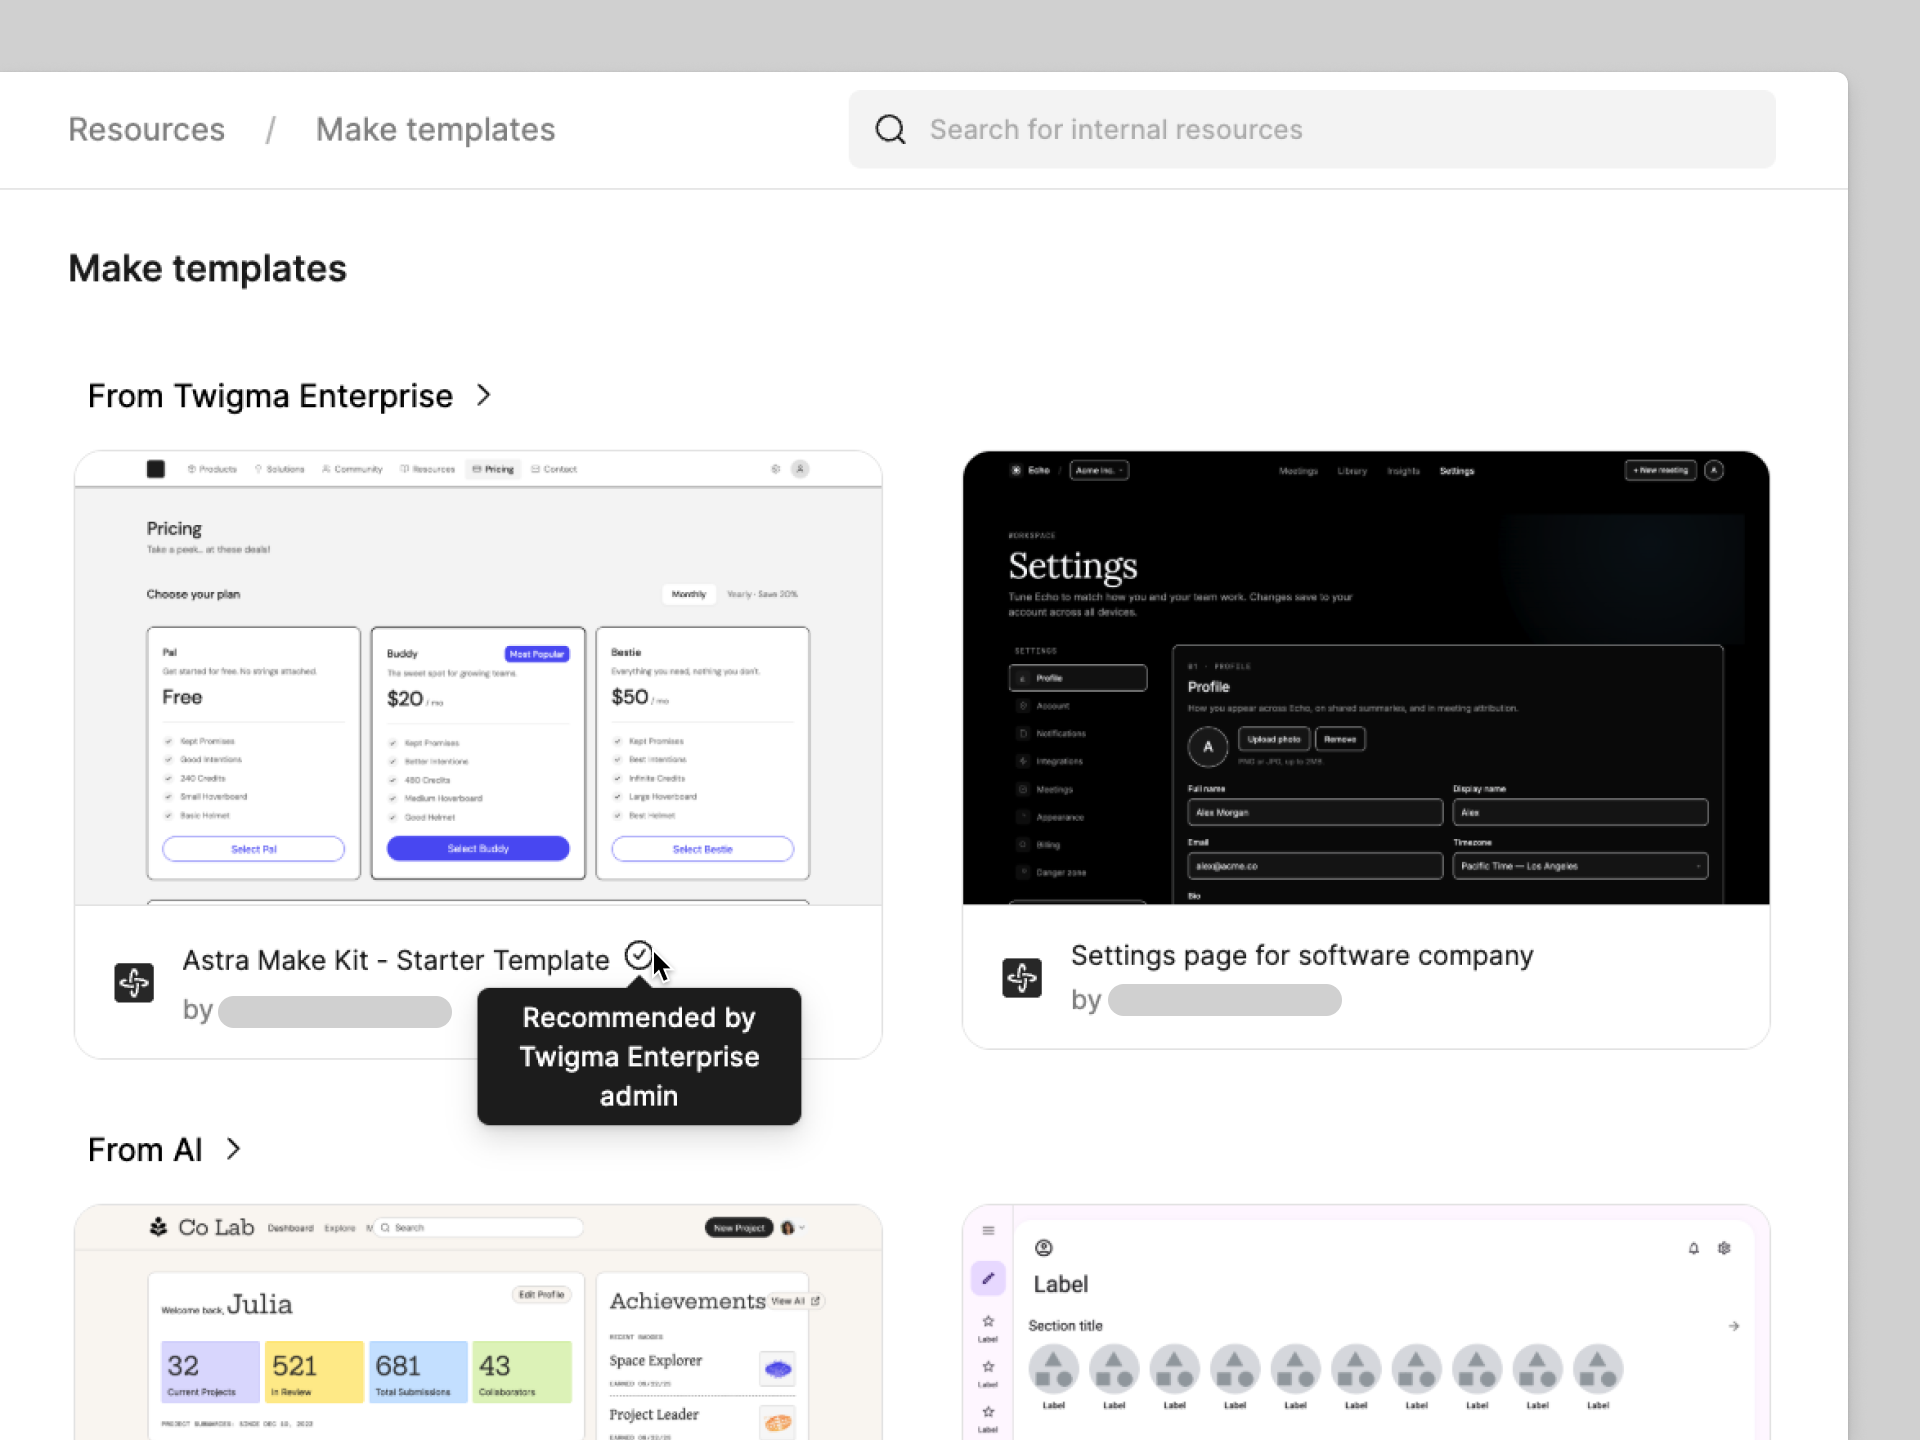Open Settings page dark thumbnail
The image size is (1920, 1440).
pos(1366,678)
